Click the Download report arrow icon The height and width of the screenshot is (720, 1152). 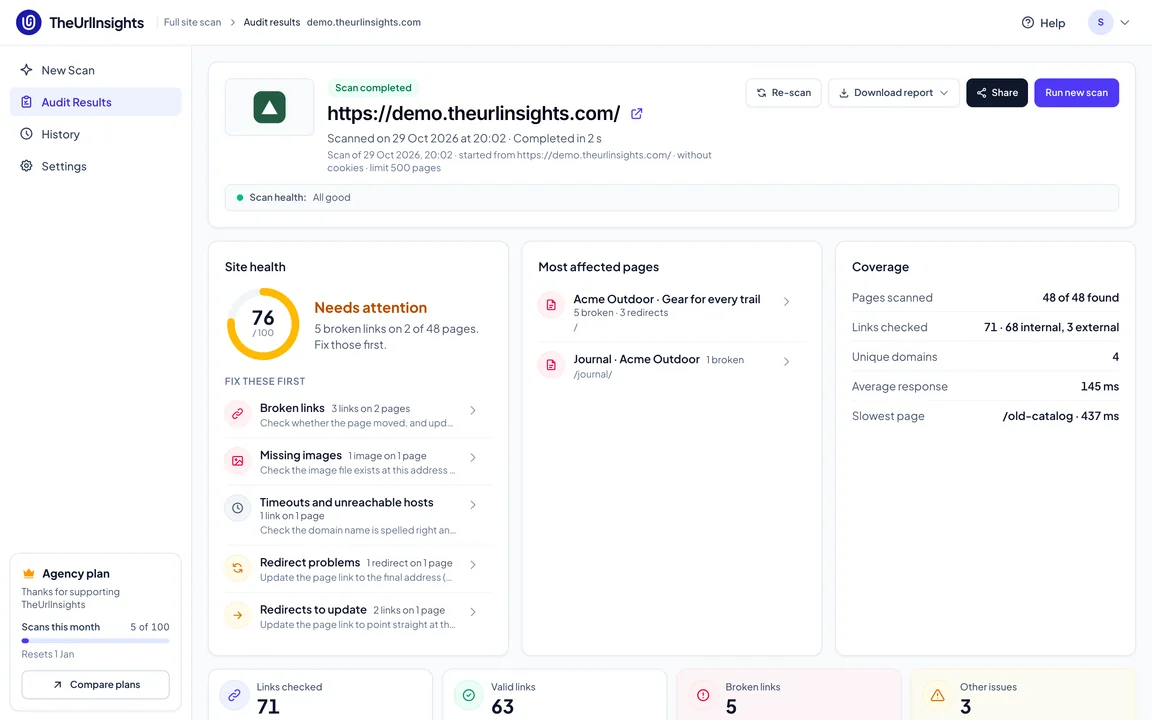[x=844, y=93]
